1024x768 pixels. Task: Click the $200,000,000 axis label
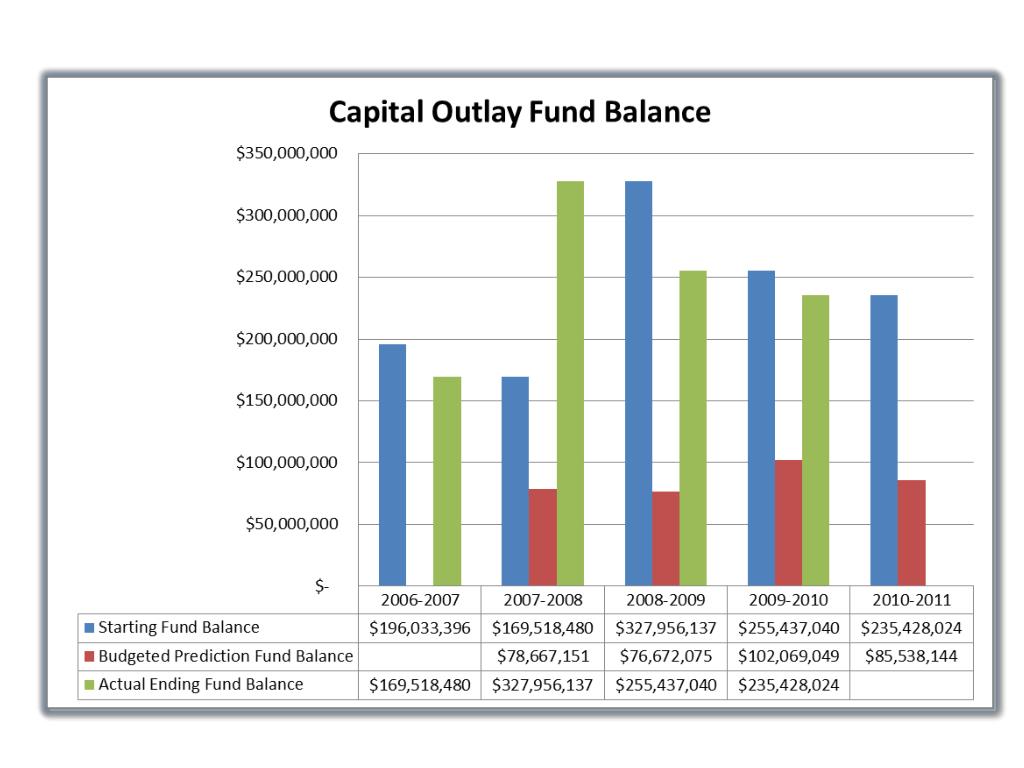[x=287, y=339]
